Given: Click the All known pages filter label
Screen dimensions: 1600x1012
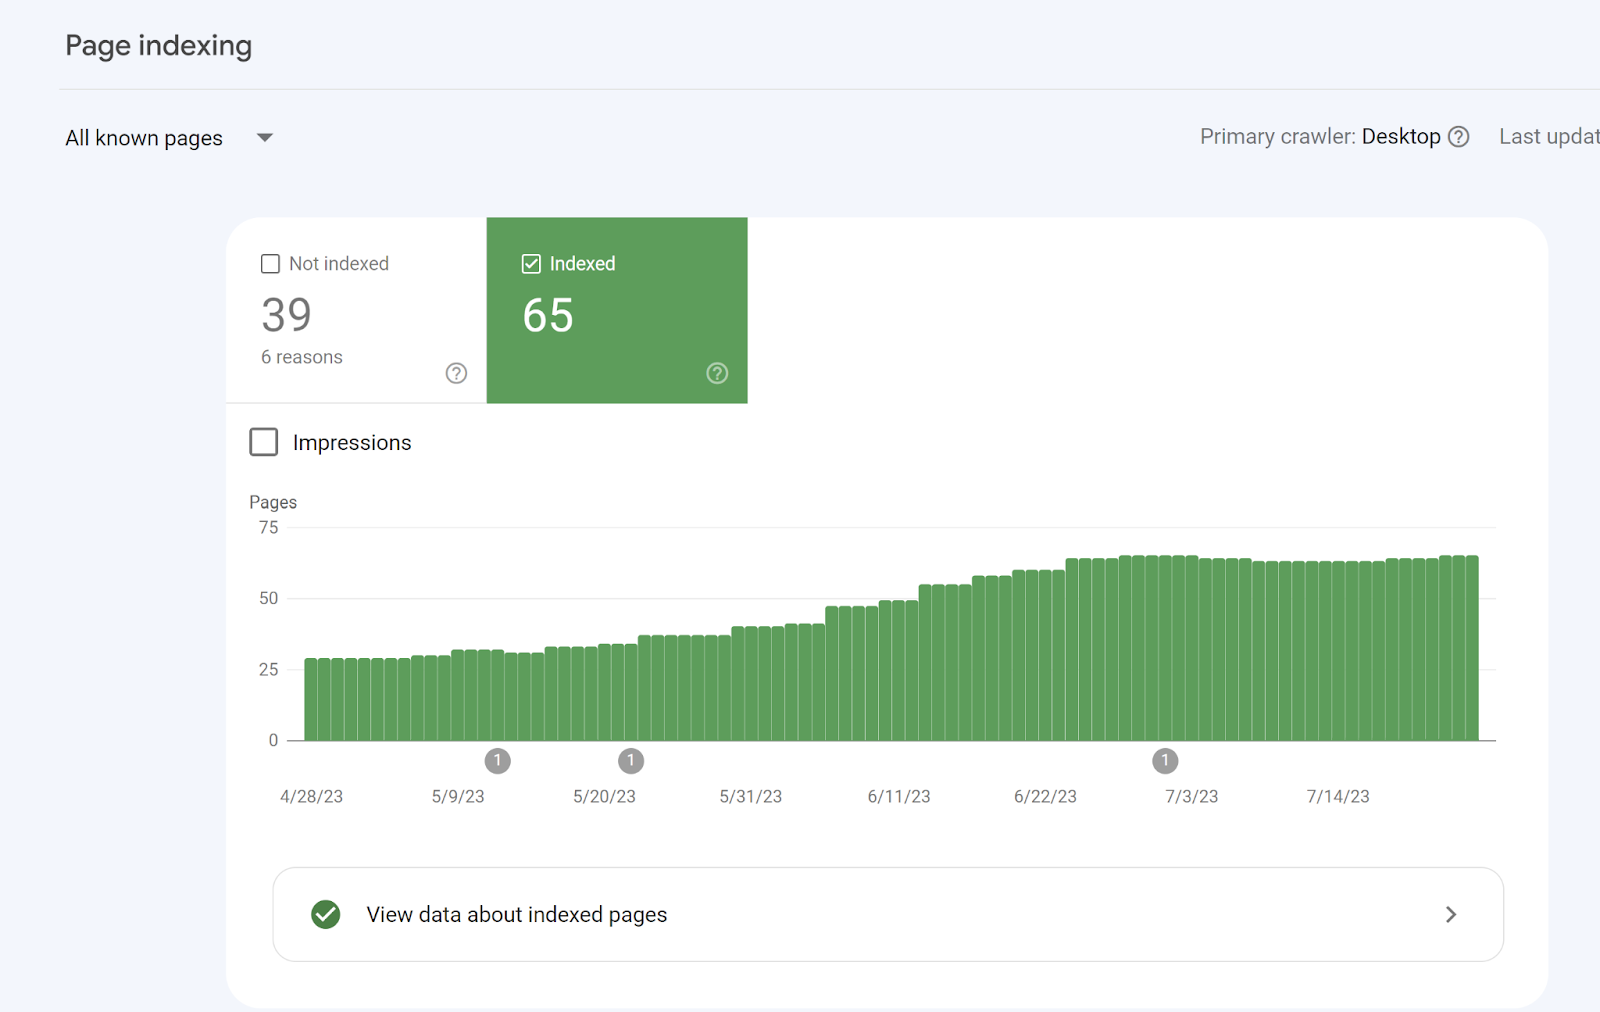Looking at the screenshot, I should tap(144, 138).
